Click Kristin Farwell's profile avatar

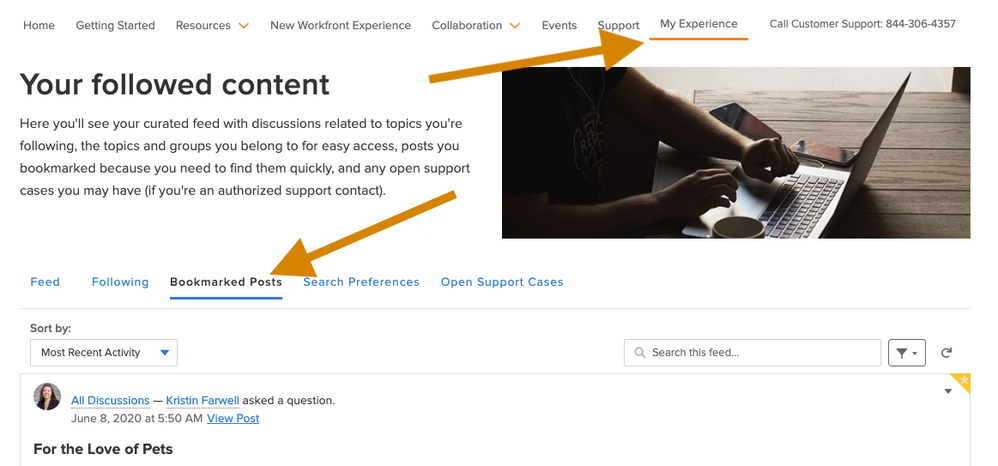pyautogui.click(x=48, y=397)
